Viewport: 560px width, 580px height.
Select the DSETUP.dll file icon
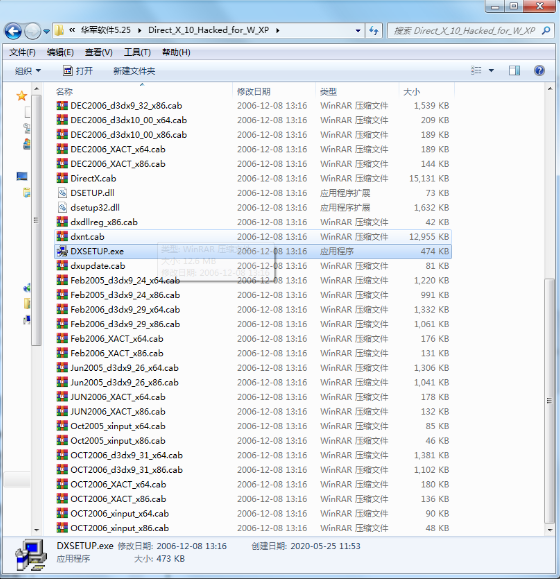pyautogui.click(x=62, y=193)
